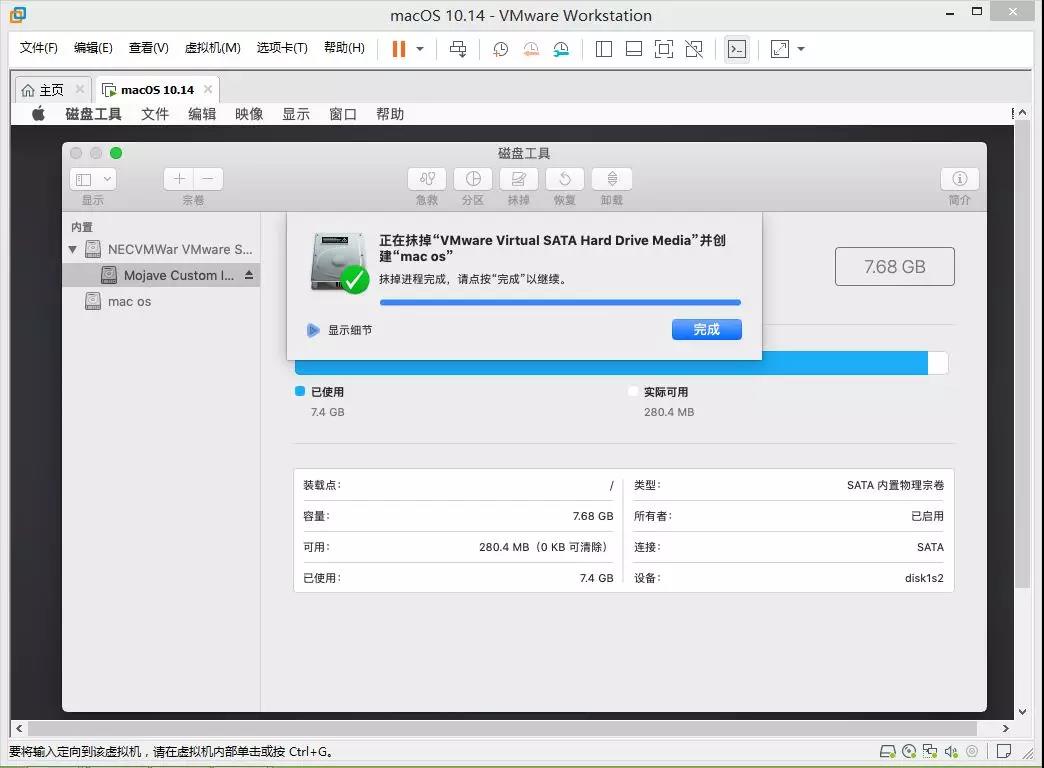
Task: Collapse the NECVMWar VMware disk tree
Action: click(73, 249)
